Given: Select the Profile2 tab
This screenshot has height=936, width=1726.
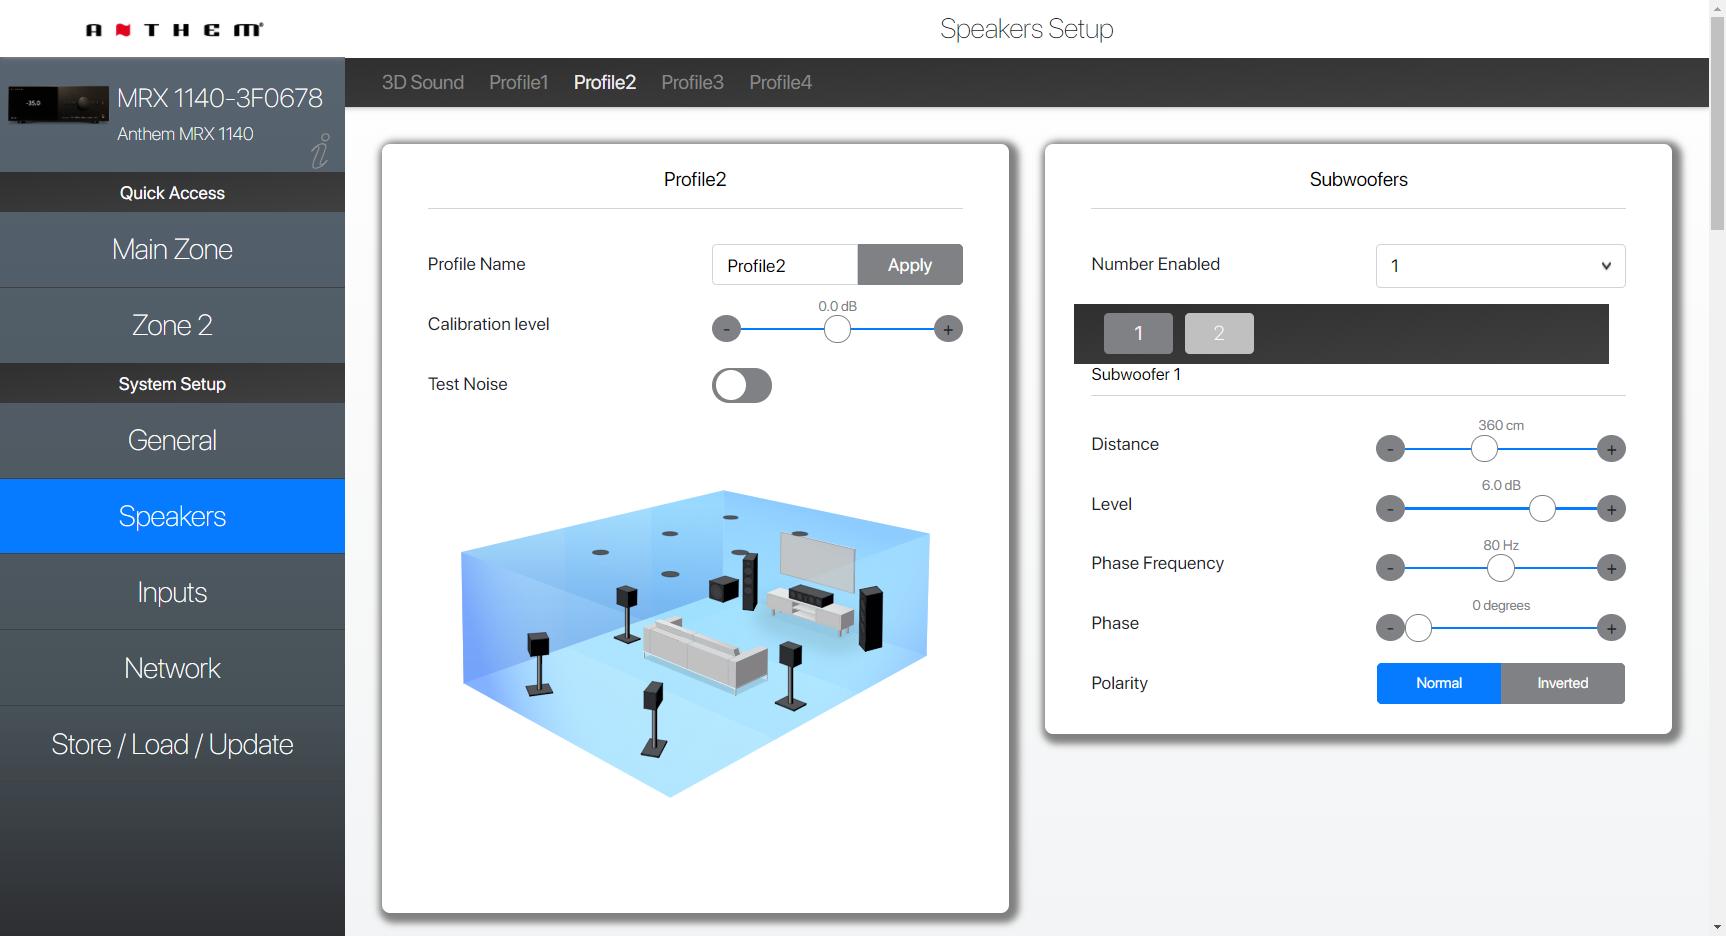Looking at the screenshot, I should [605, 82].
